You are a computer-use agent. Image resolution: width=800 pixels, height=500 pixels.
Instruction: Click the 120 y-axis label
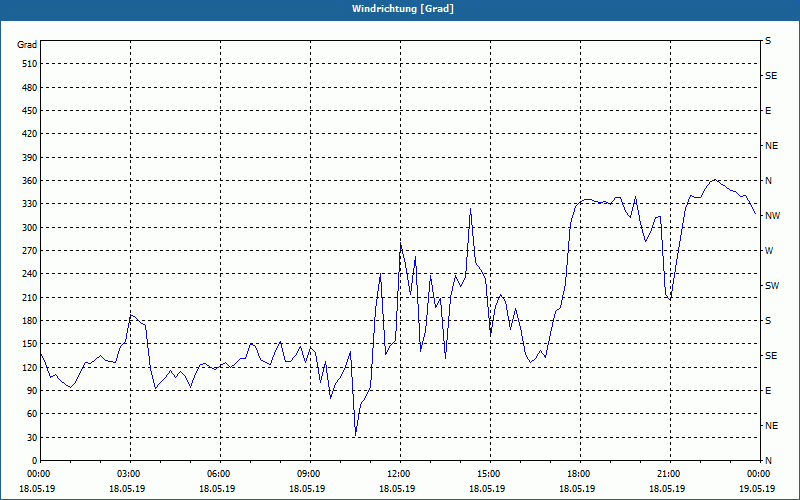(30, 367)
